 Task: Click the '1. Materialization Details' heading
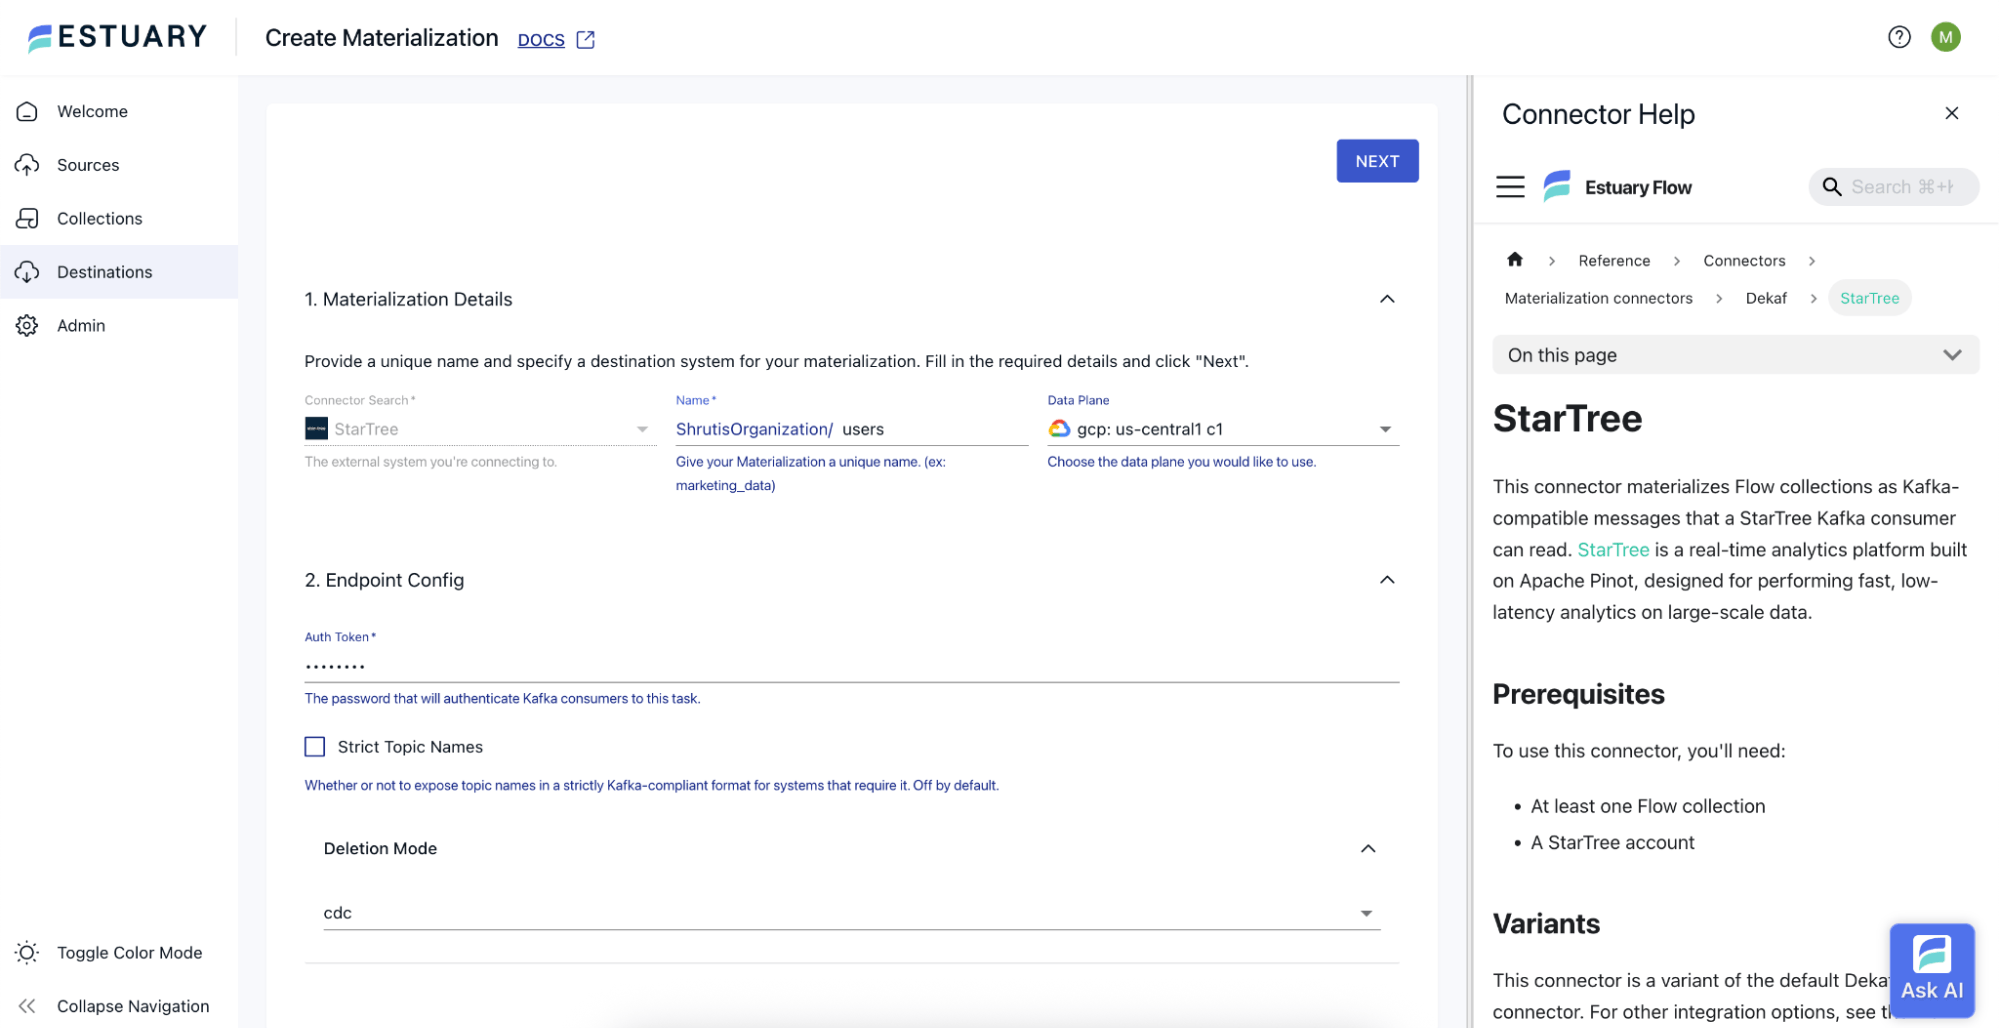(408, 299)
